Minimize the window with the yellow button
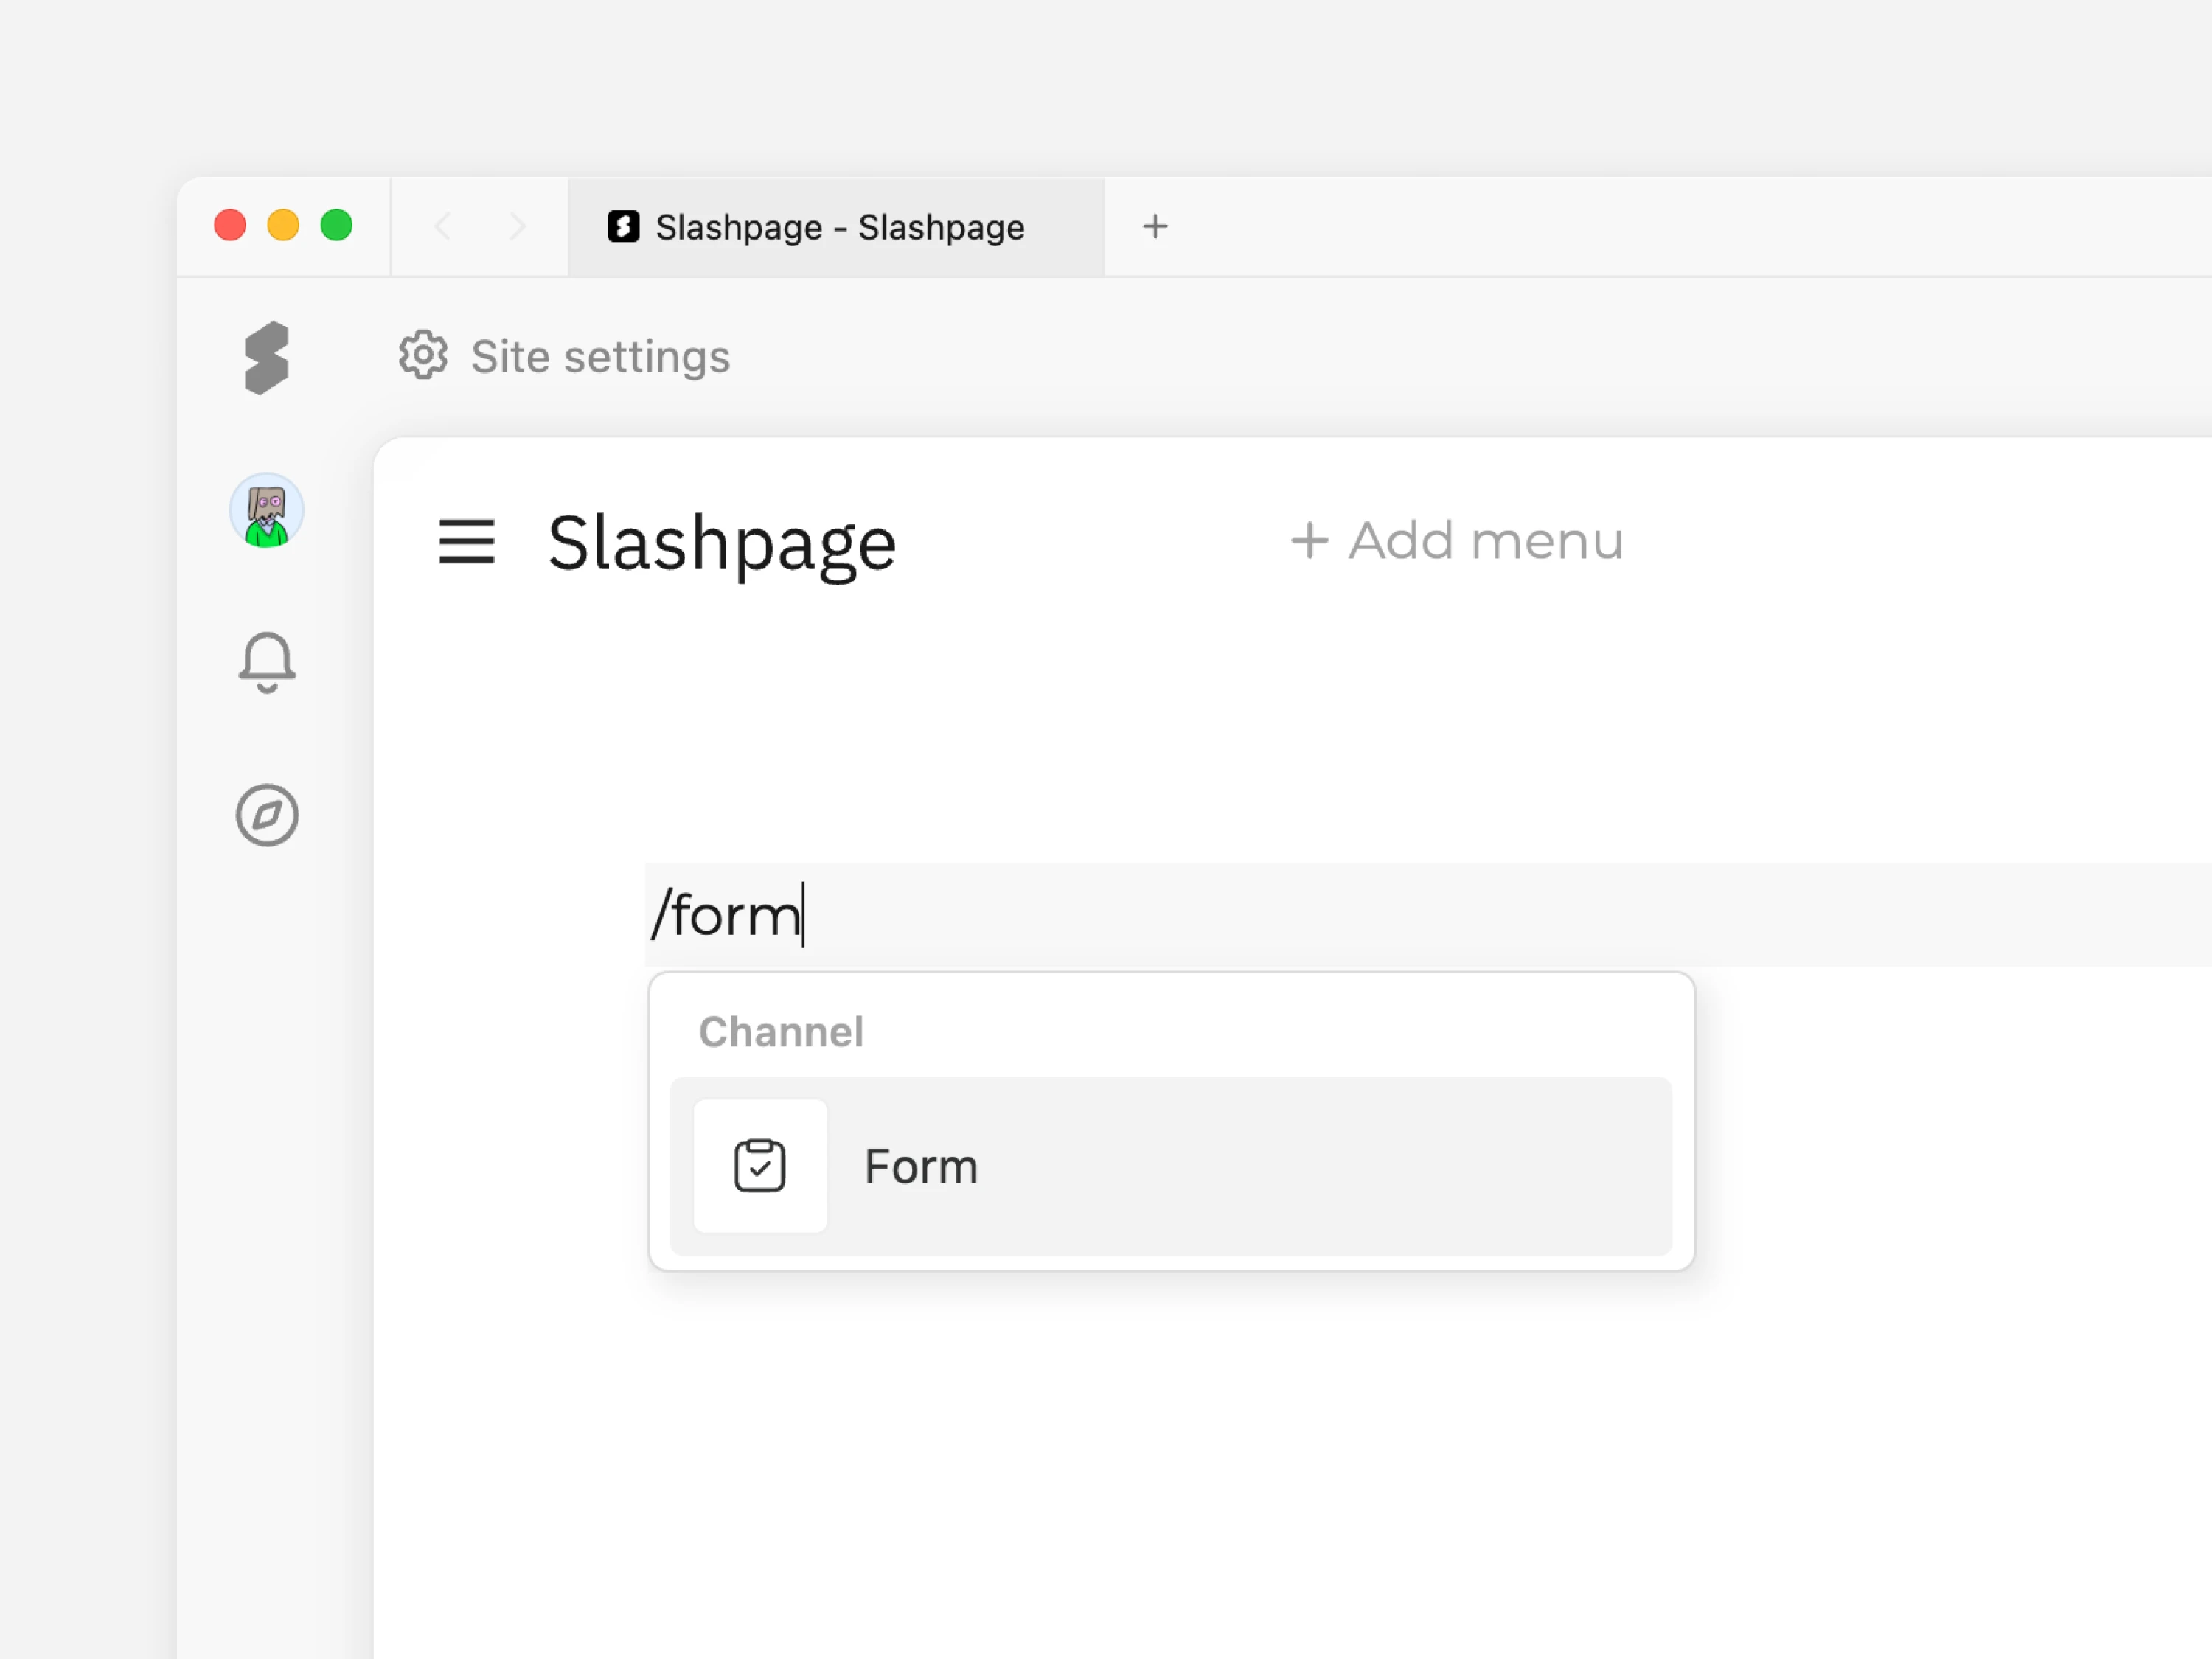Image resolution: width=2212 pixels, height=1659 pixels. pyautogui.click(x=283, y=225)
